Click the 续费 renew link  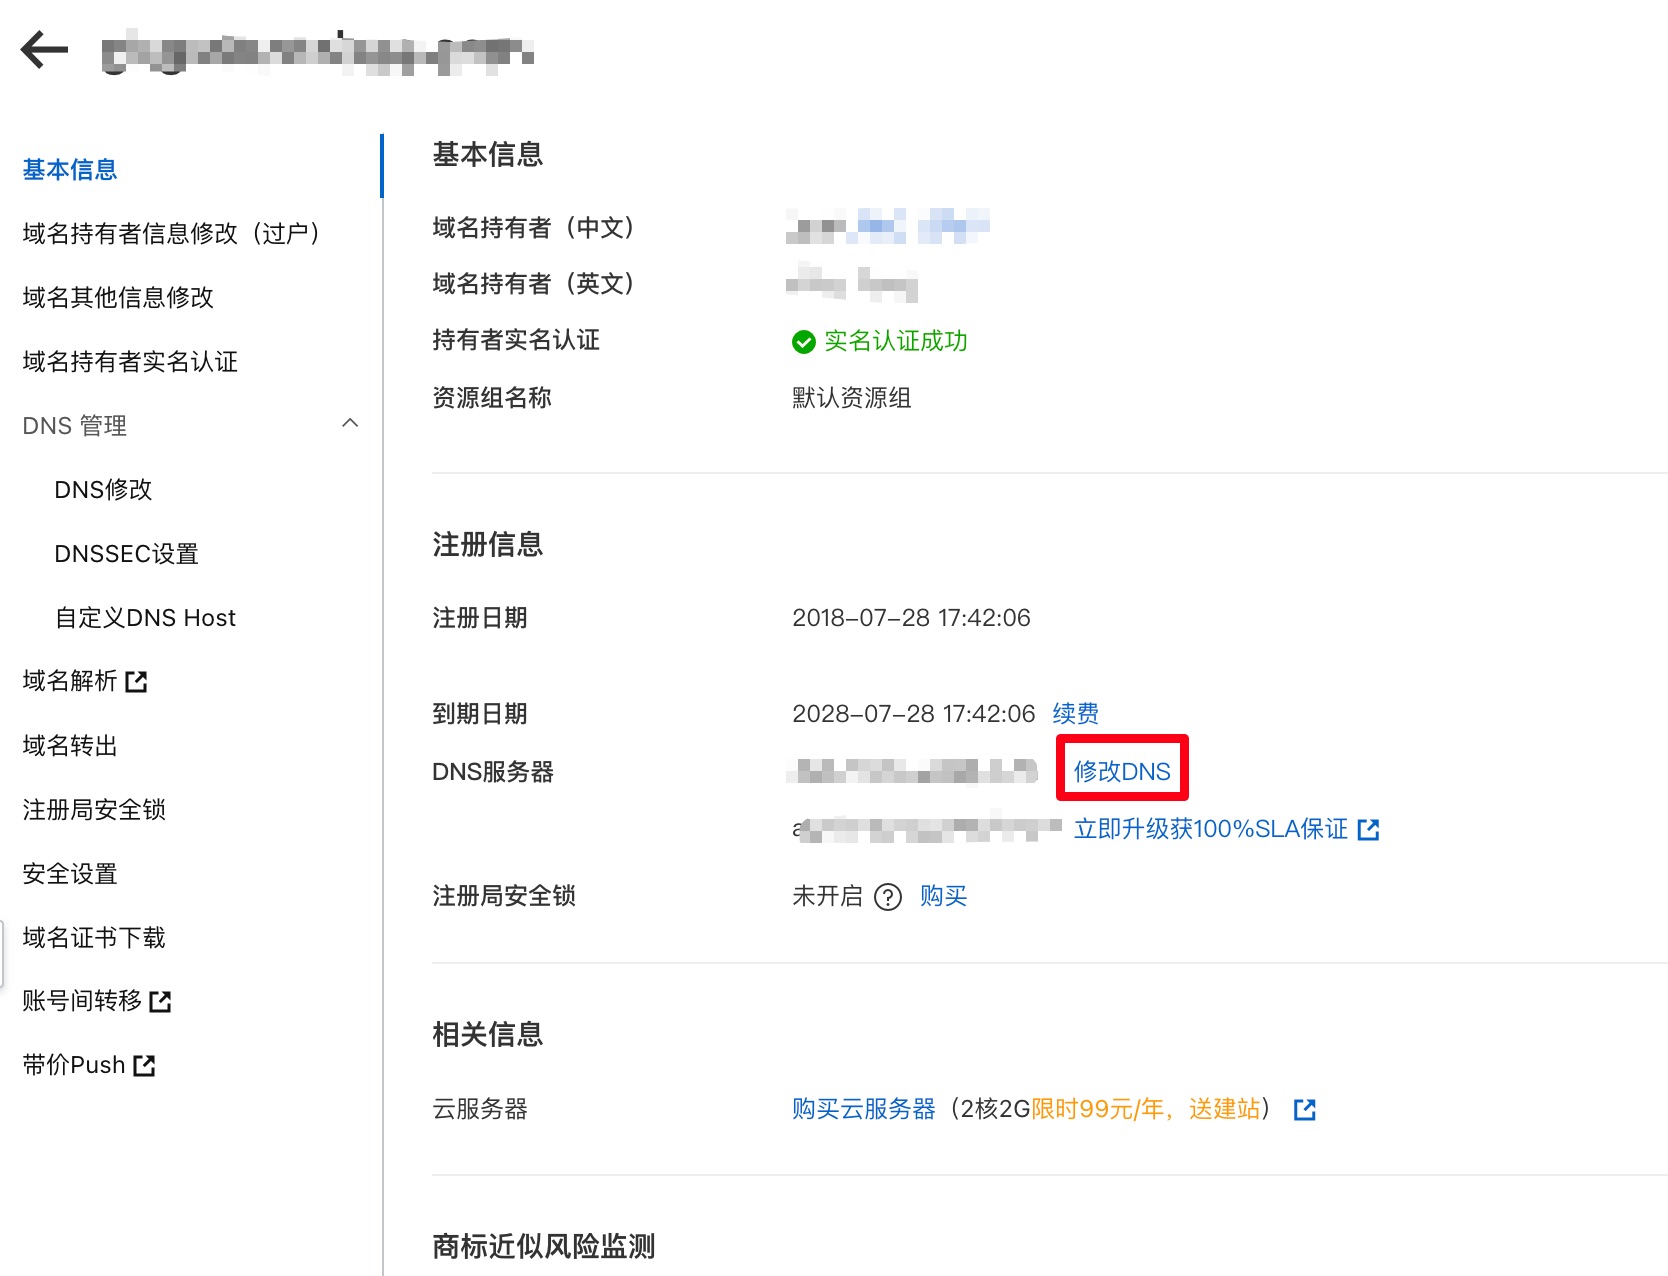pos(1076,714)
